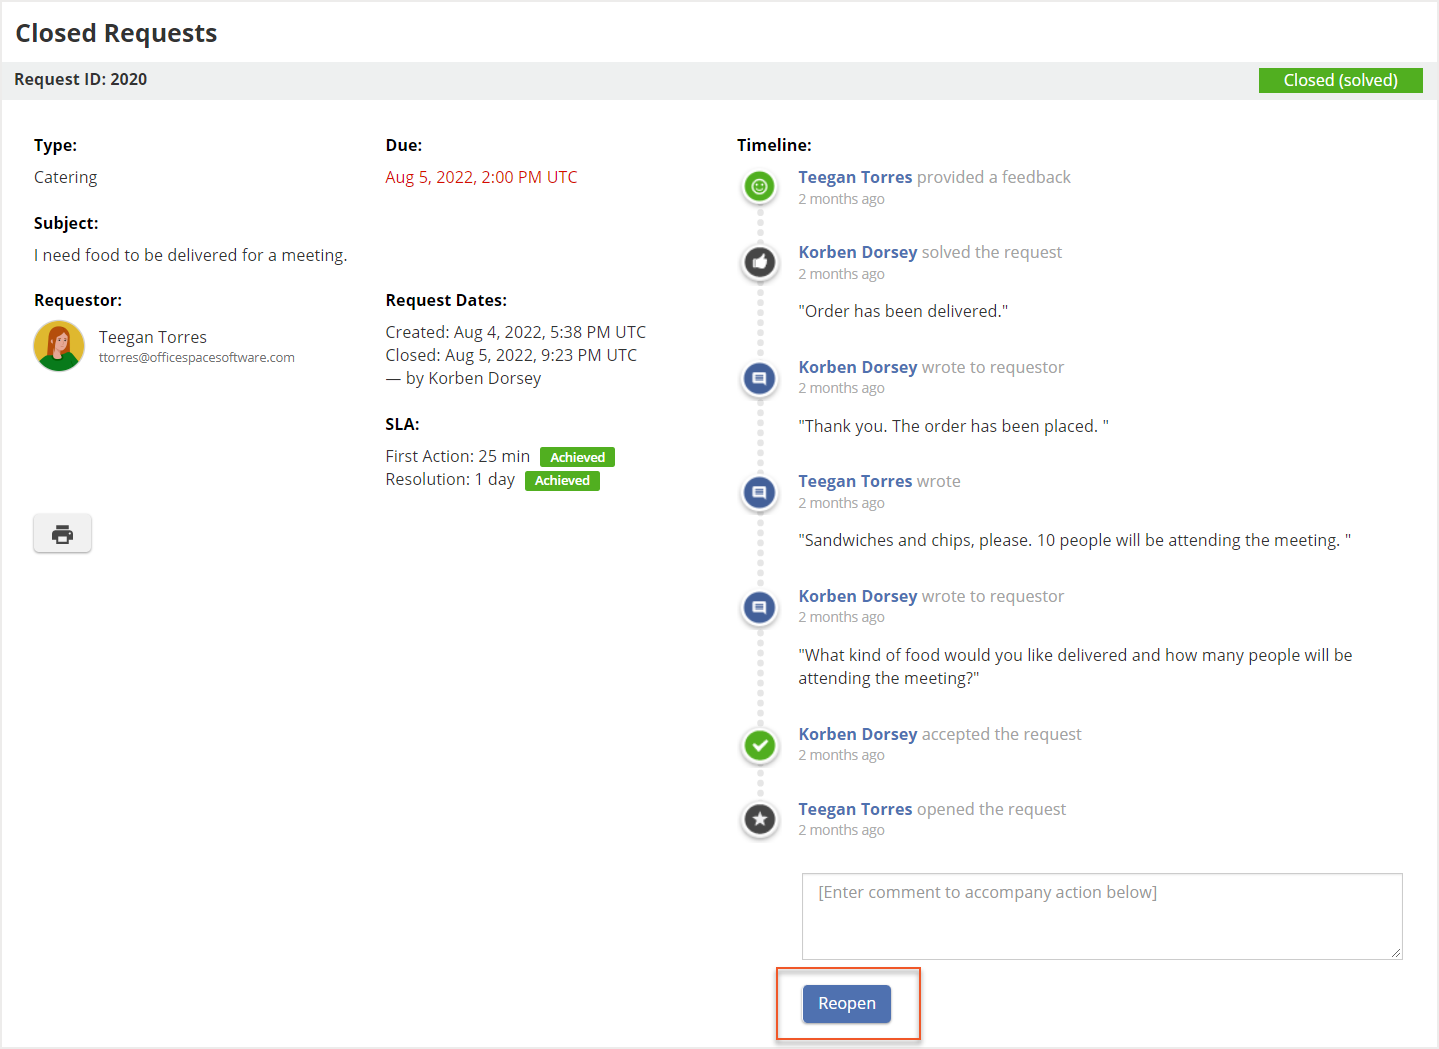Click the Korben Dorsey name link
The image size is (1439, 1049).
click(x=857, y=252)
